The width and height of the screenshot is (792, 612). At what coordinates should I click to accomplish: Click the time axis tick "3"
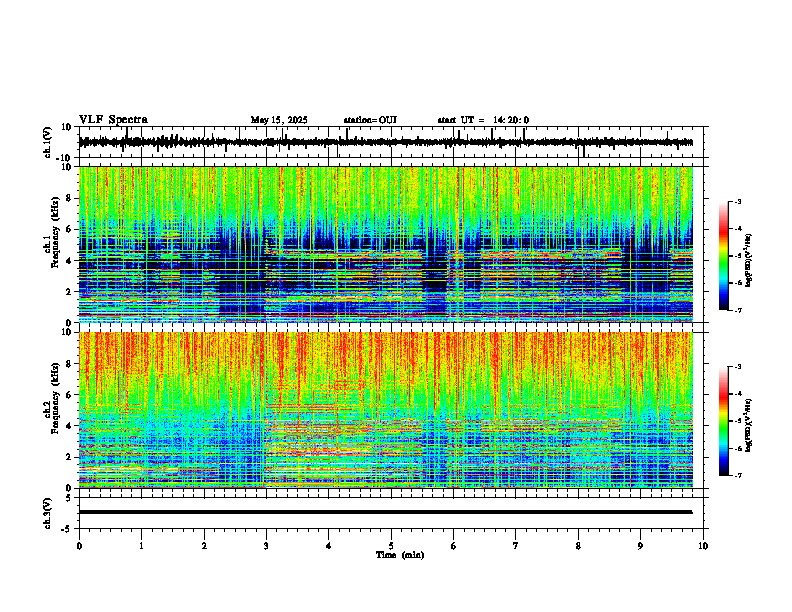click(x=266, y=546)
